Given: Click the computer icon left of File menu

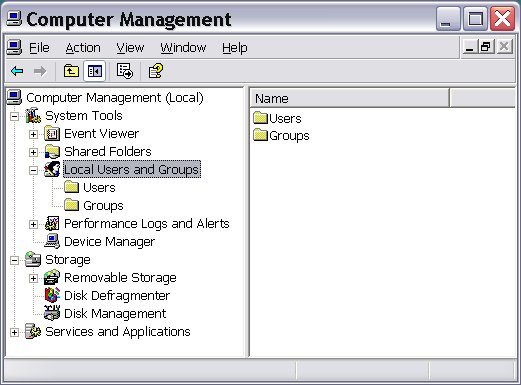Looking at the screenshot, I should [x=14, y=47].
